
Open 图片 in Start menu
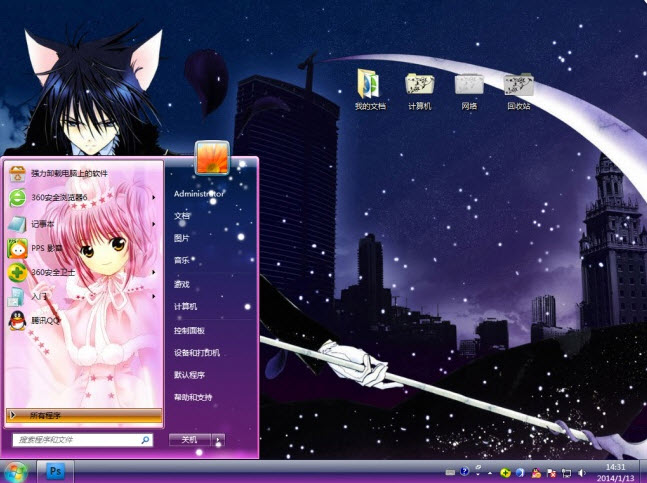pos(182,238)
